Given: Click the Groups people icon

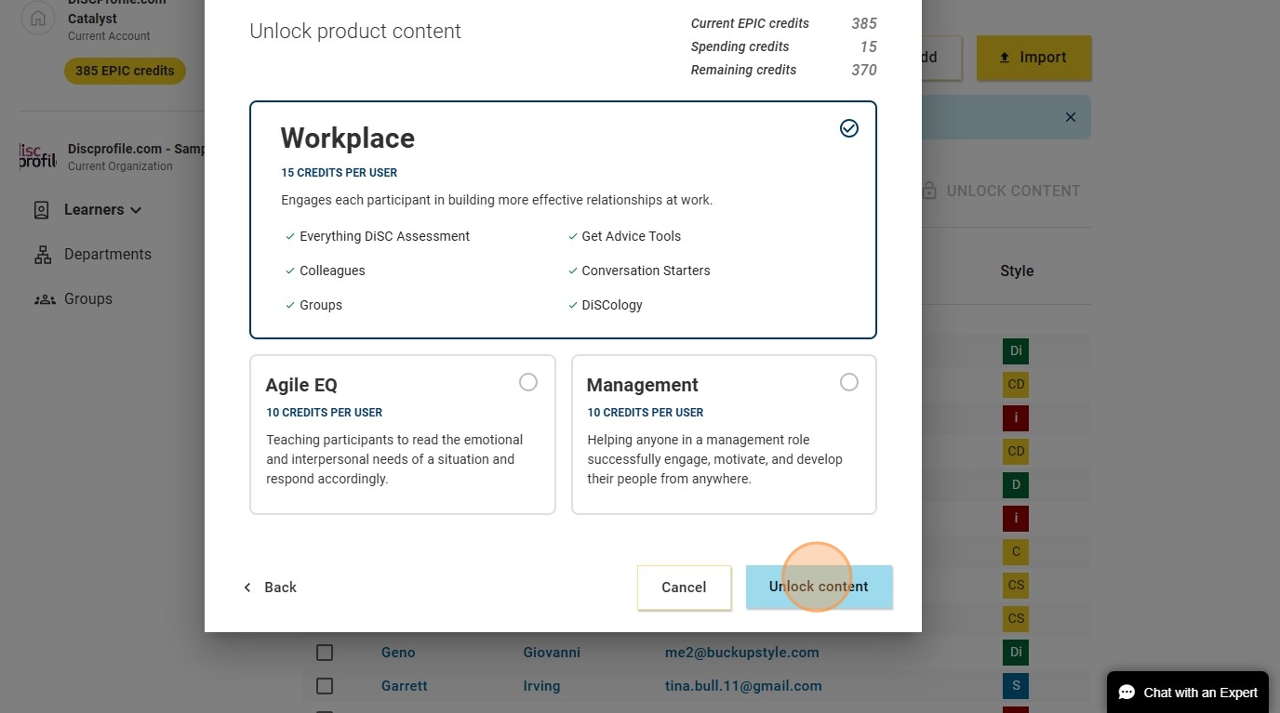Looking at the screenshot, I should (x=45, y=299).
